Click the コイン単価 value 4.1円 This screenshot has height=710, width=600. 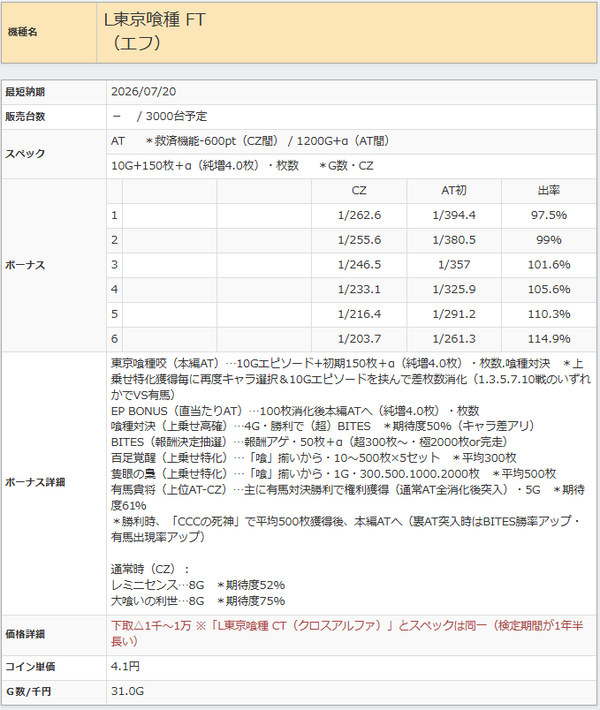point(125,667)
